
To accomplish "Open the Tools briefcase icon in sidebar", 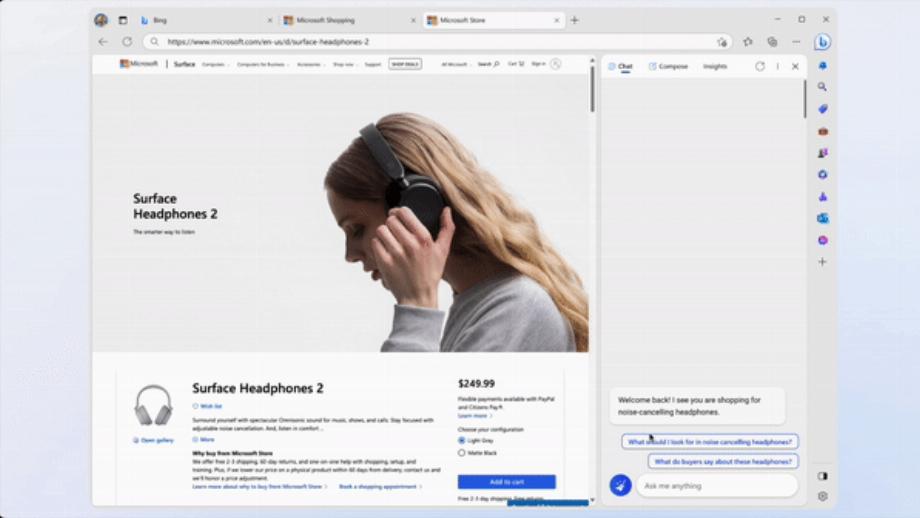I will (823, 131).
